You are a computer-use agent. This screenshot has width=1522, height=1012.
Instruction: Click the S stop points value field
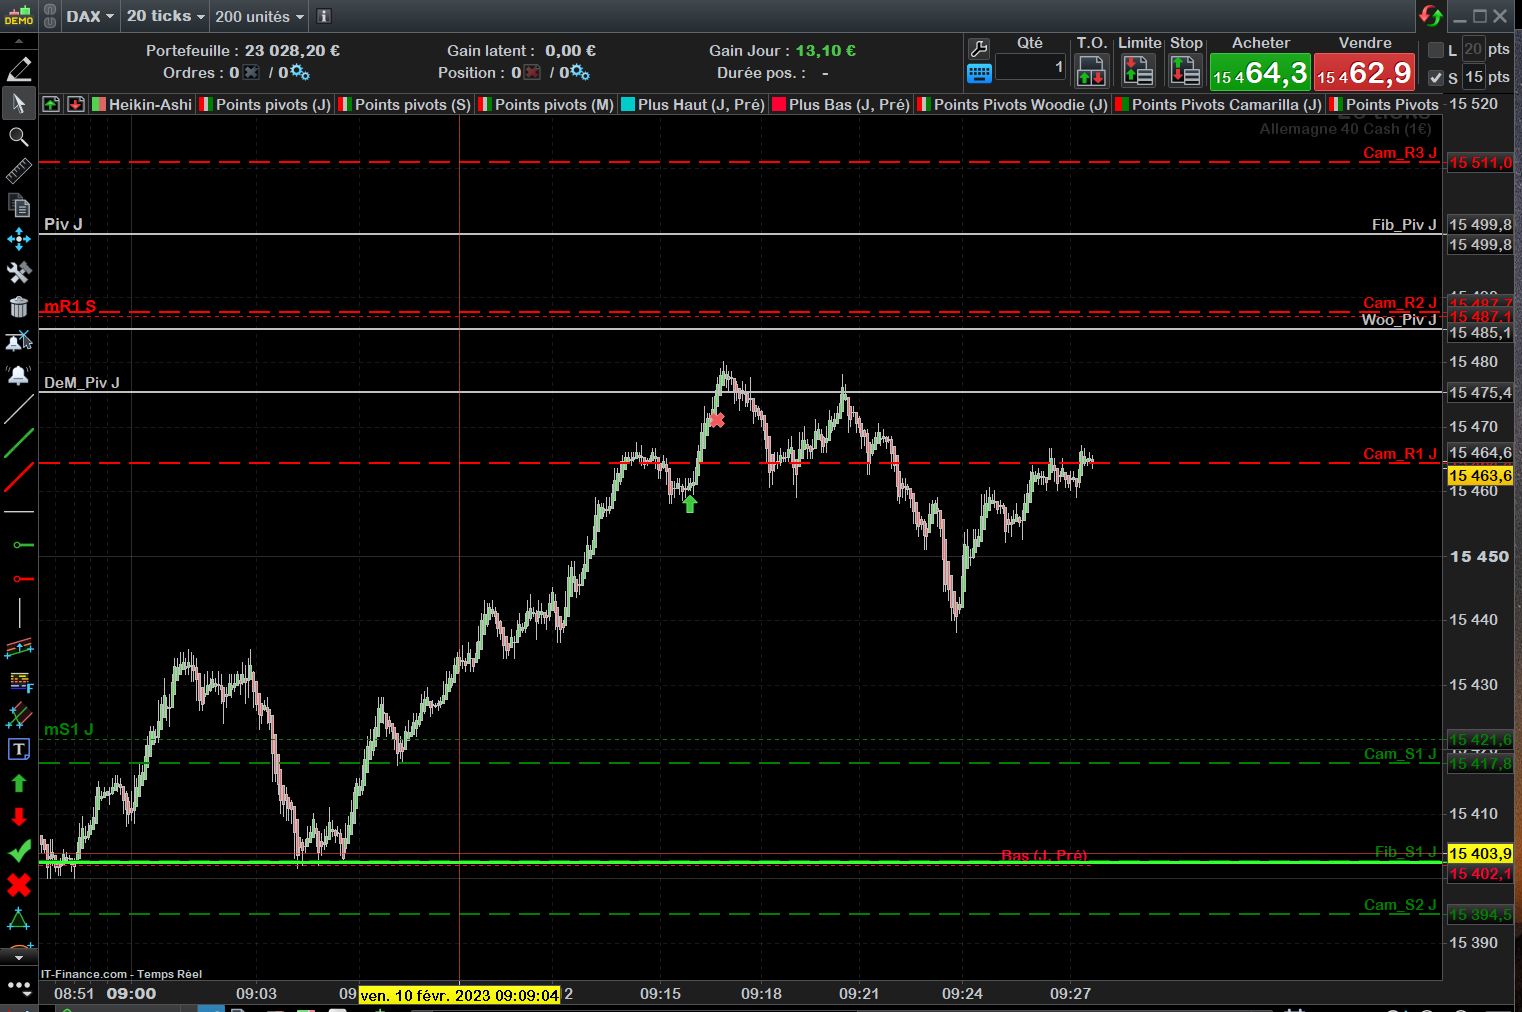(x=1474, y=77)
